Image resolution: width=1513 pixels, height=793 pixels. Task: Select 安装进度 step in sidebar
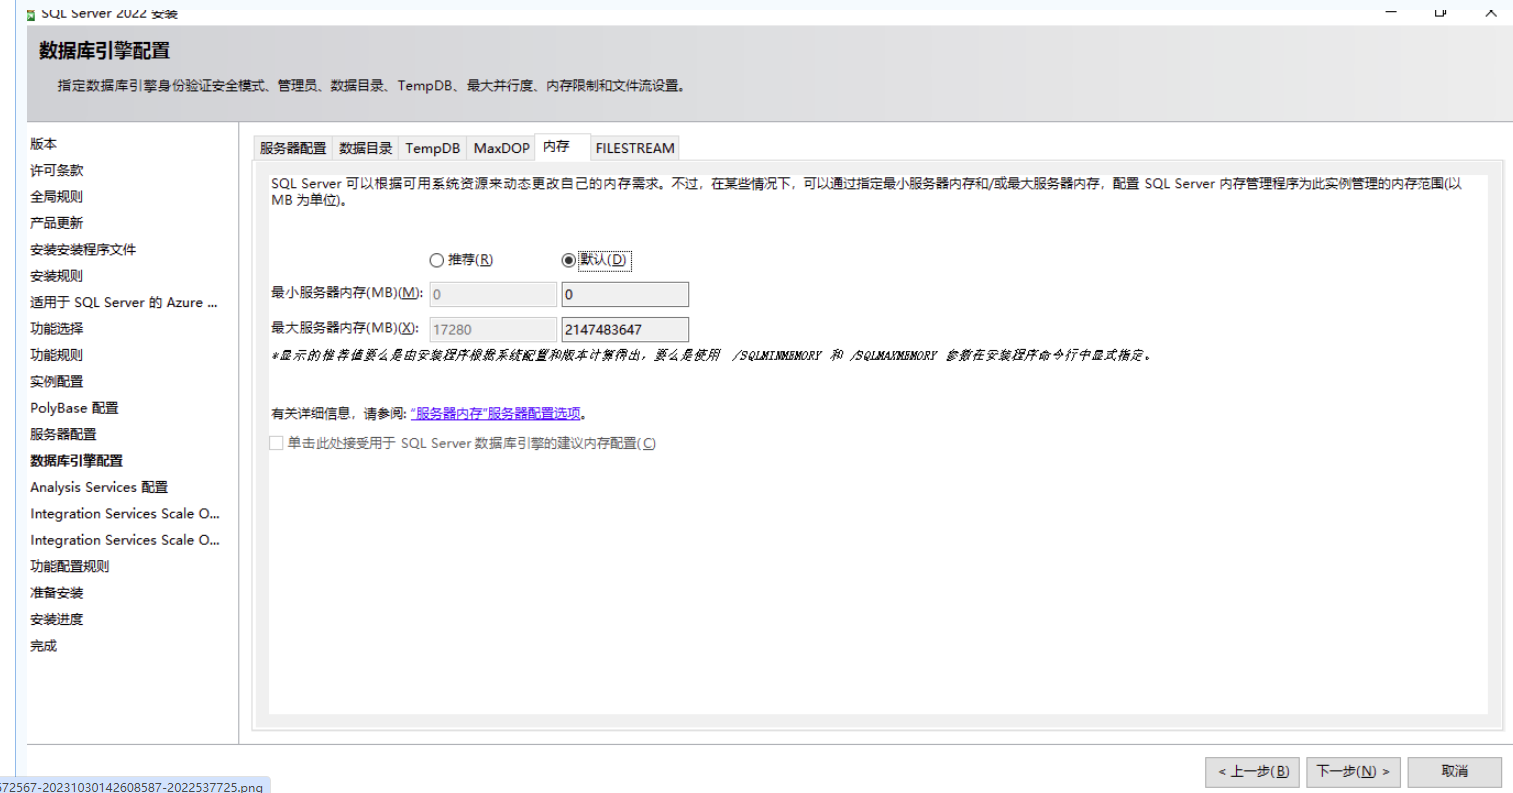(x=57, y=619)
